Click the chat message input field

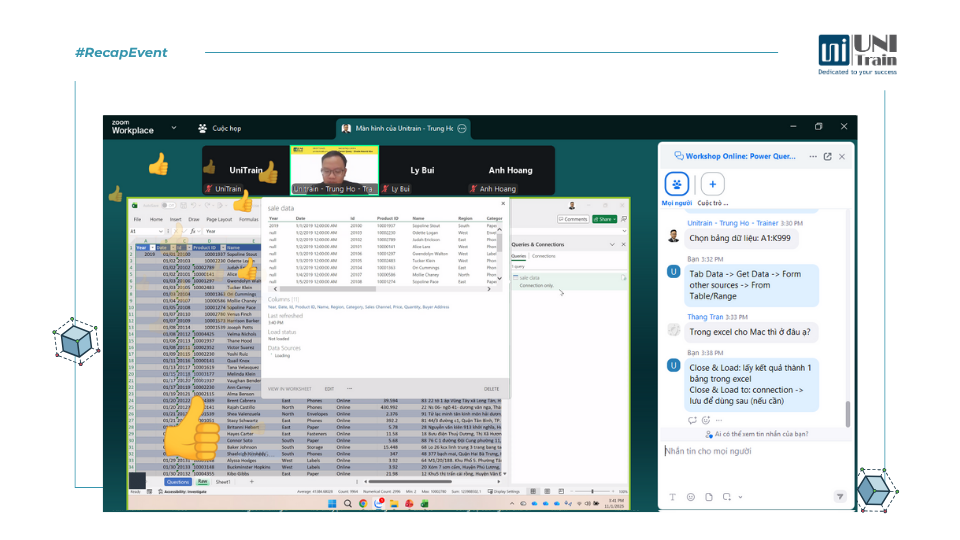[755, 451]
